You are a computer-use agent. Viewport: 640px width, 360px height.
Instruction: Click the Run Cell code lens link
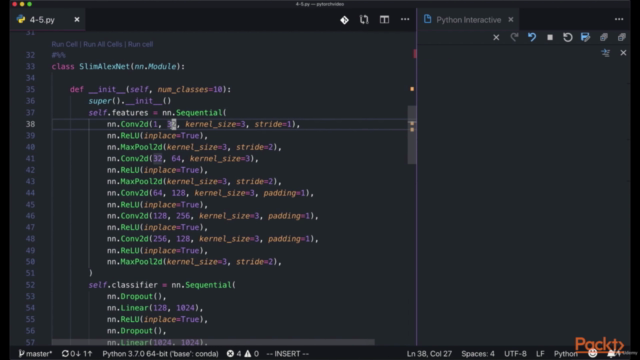pos(64,44)
